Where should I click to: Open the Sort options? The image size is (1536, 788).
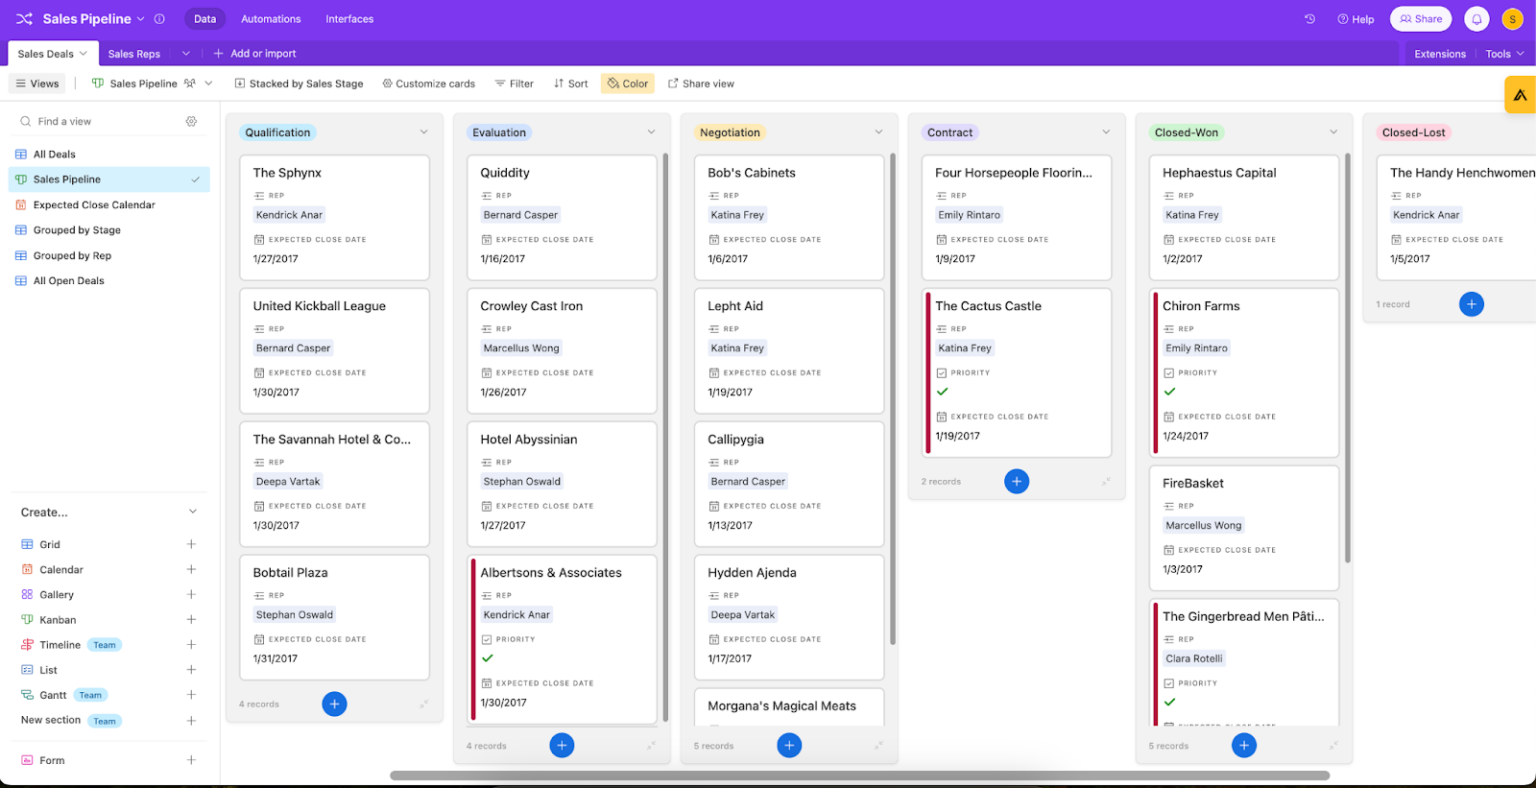(x=570, y=83)
